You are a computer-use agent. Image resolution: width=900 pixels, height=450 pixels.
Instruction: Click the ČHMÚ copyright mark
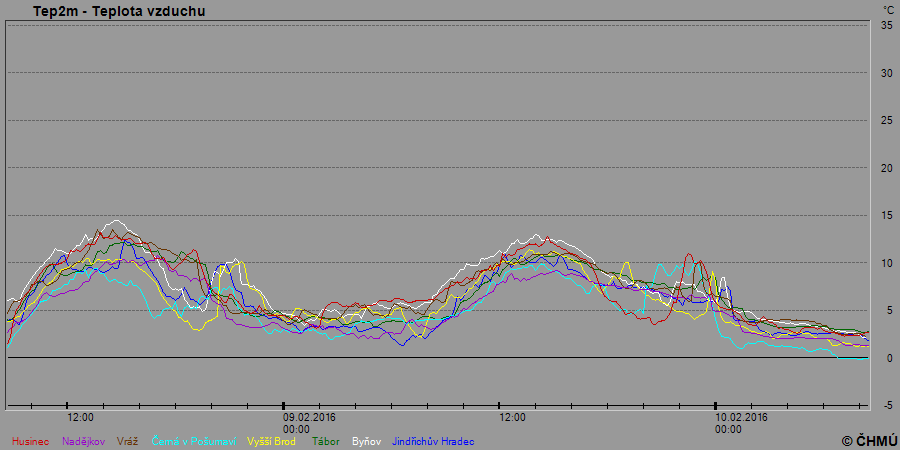point(868,440)
